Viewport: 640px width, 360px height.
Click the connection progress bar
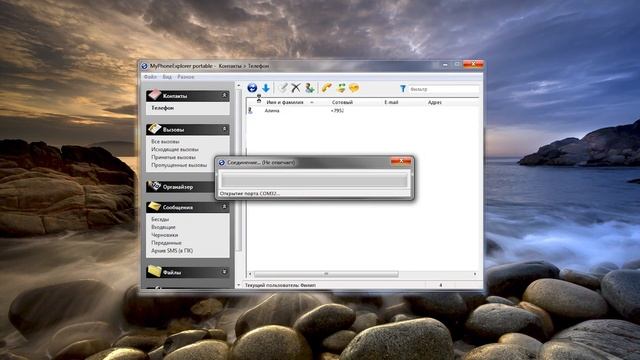click(314, 180)
